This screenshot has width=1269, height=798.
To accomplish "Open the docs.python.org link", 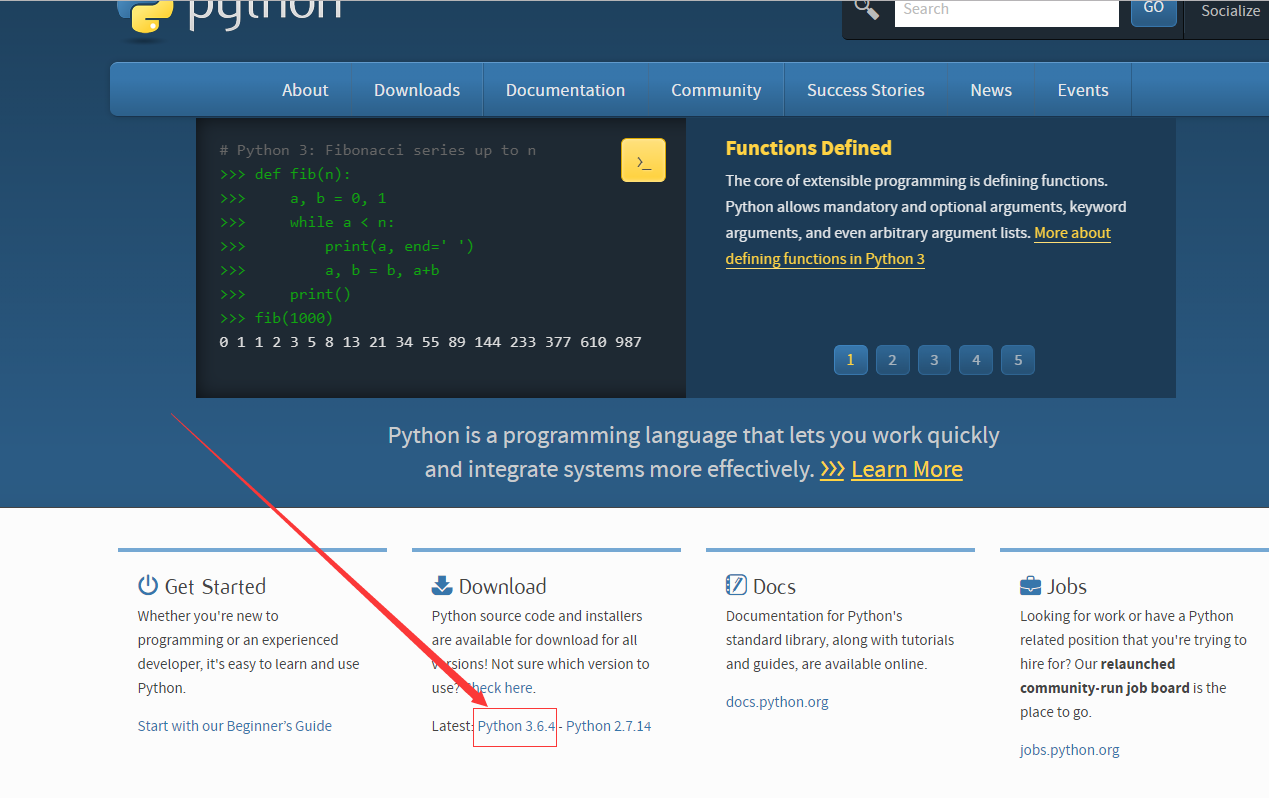I will click(x=777, y=702).
